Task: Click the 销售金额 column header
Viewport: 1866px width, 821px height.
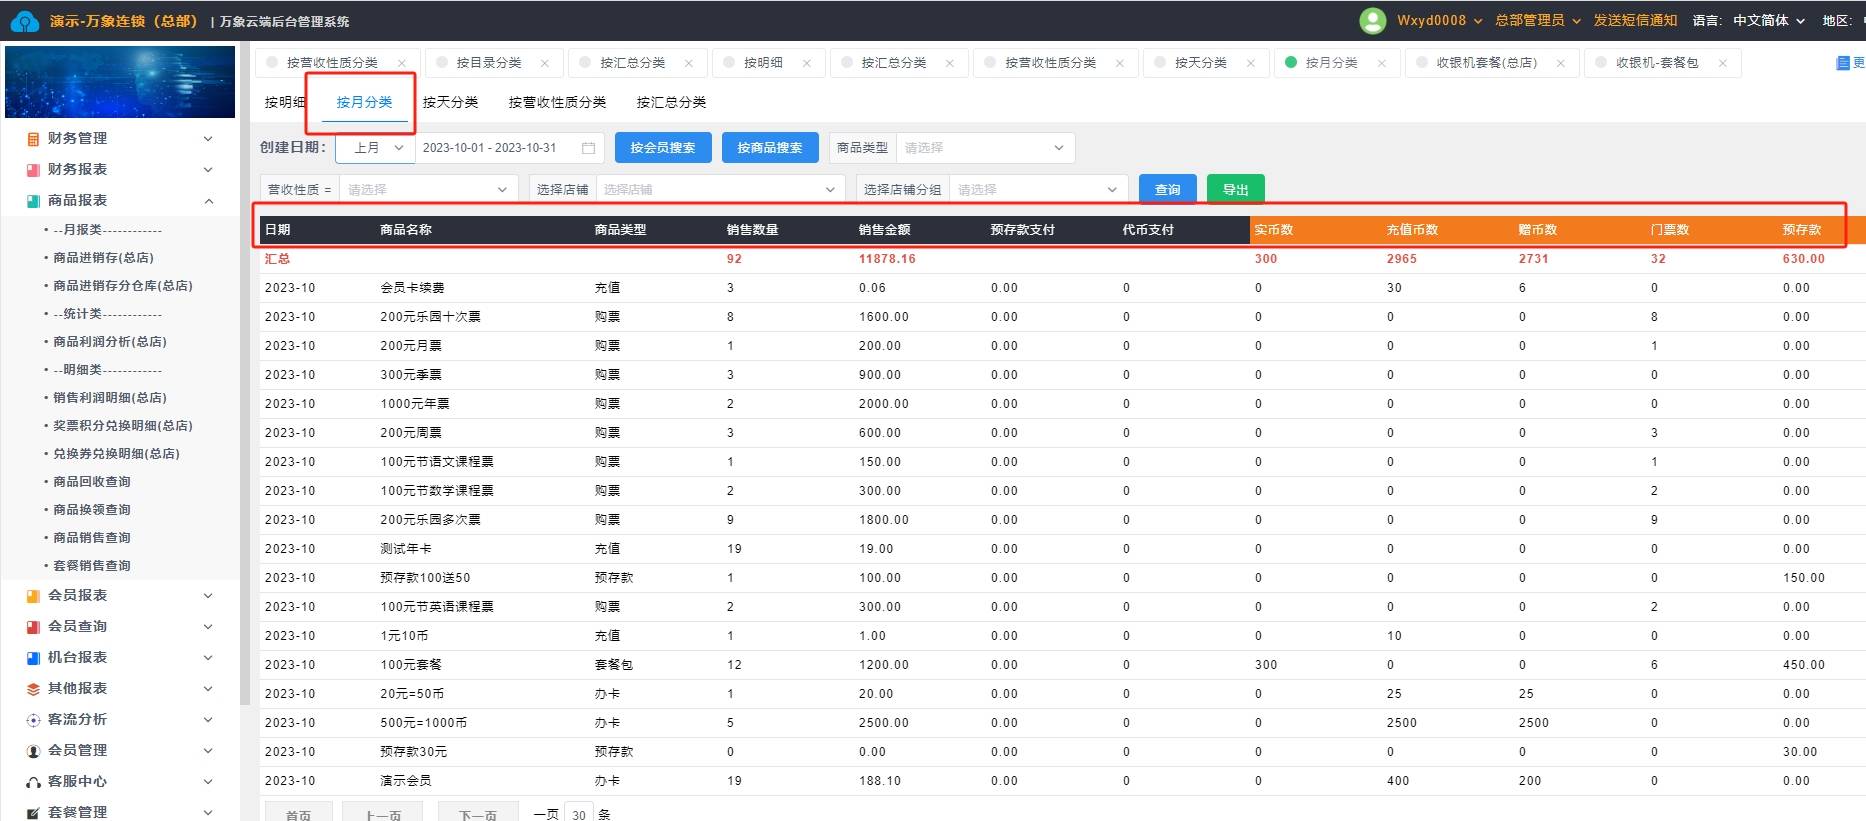Action: coord(884,230)
